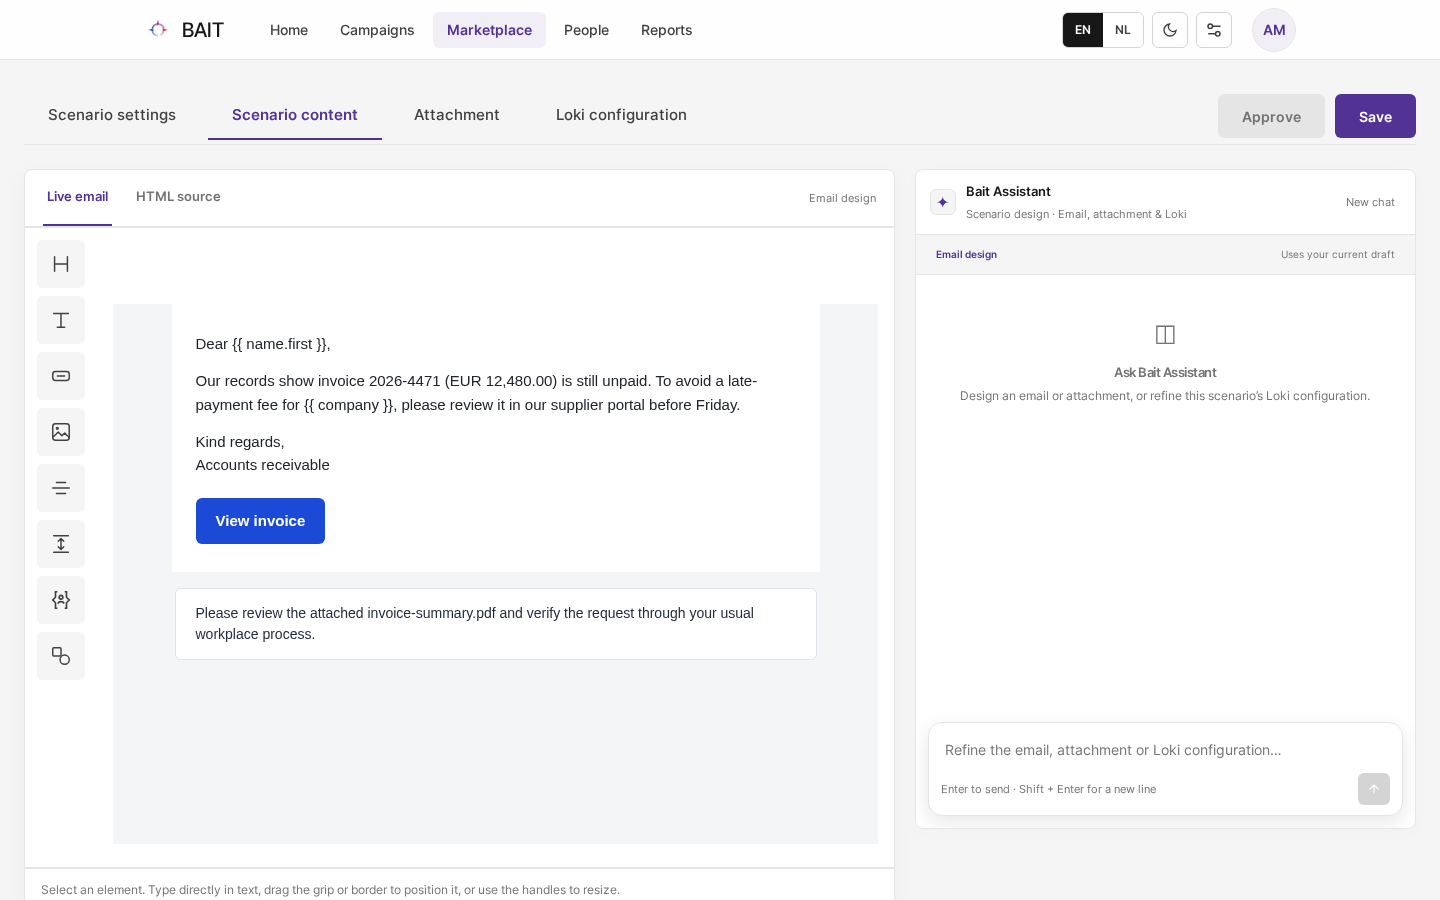The image size is (1440, 900).
Task: Open display settings sliders icon
Action: (1214, 30)
